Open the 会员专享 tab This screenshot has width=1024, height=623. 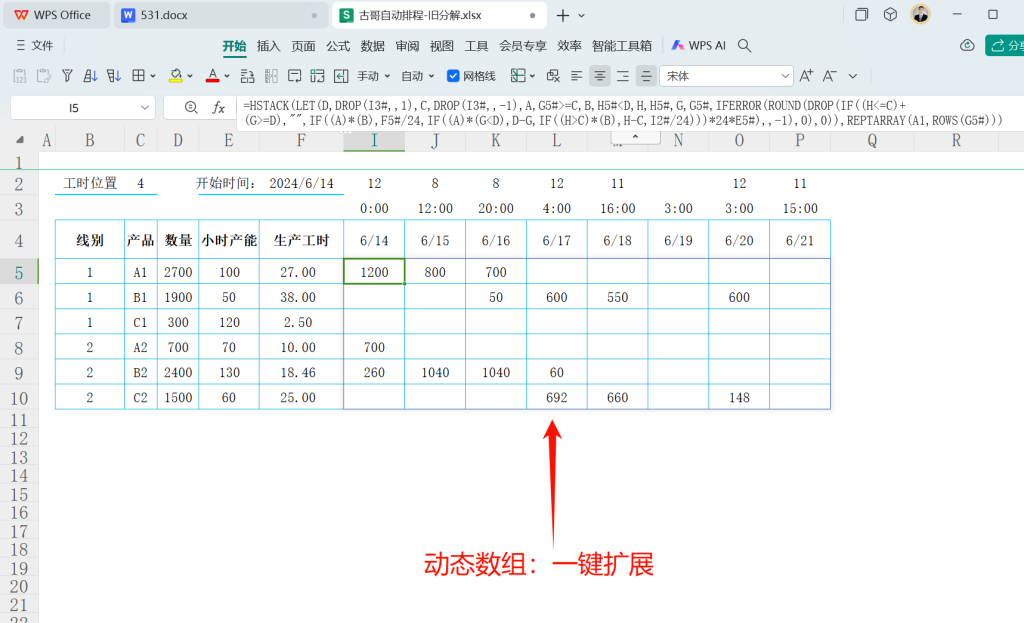click(x=522, y=46)
